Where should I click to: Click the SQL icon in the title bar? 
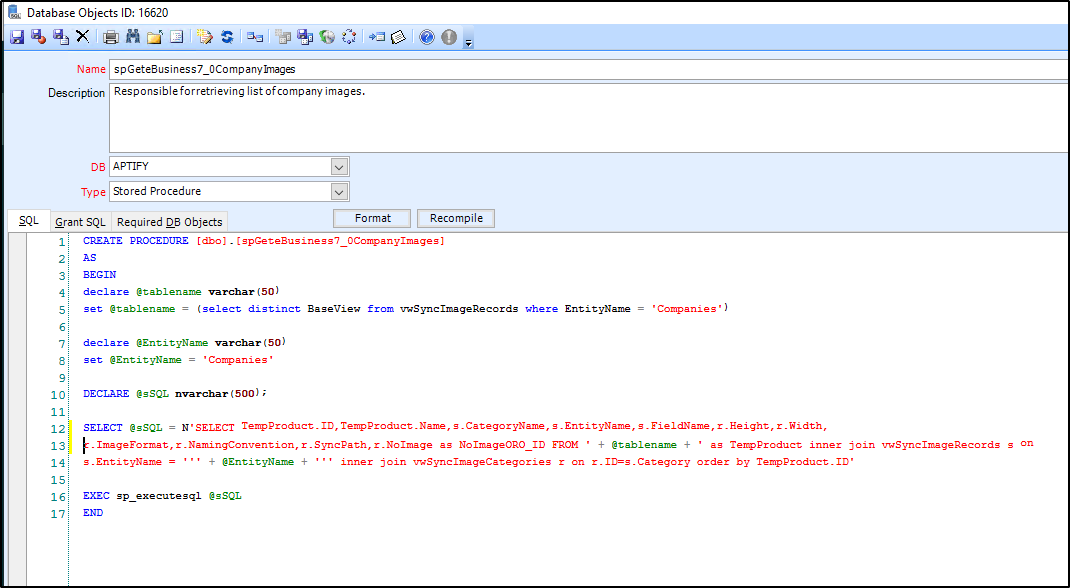coord(13,12)
